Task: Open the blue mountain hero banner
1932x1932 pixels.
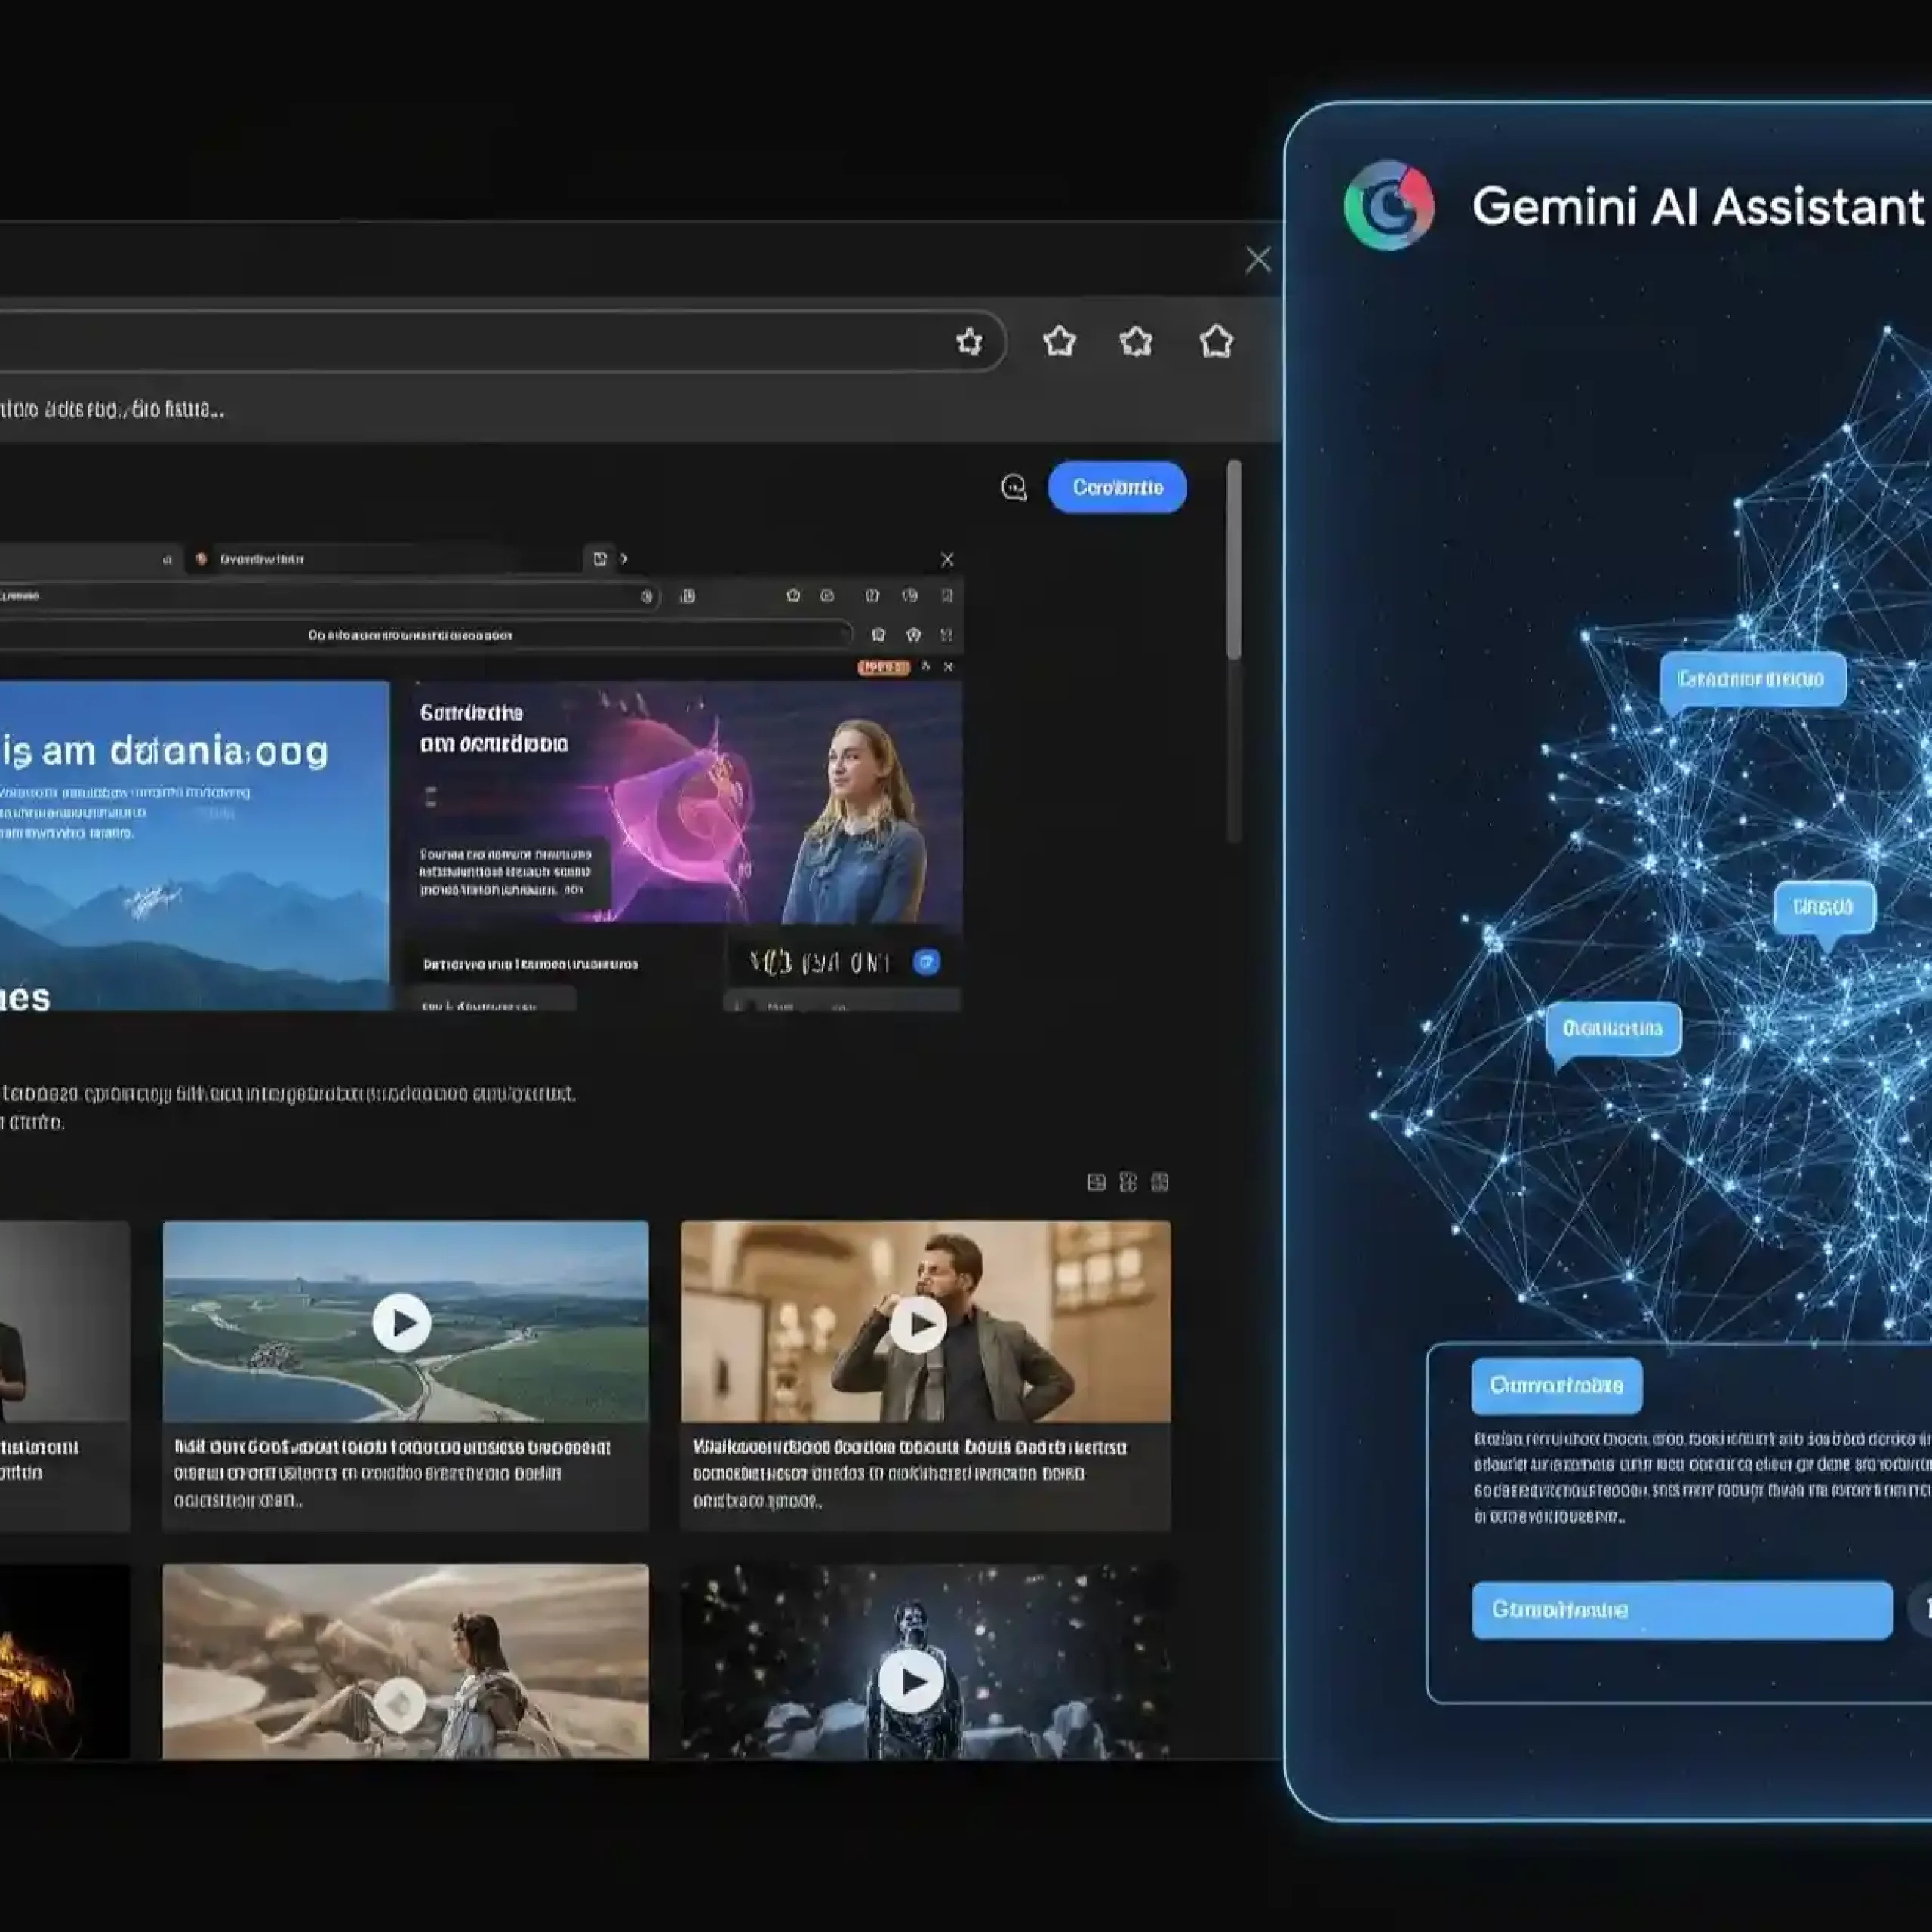Action: pyautogui.click(x=194, y=845)
